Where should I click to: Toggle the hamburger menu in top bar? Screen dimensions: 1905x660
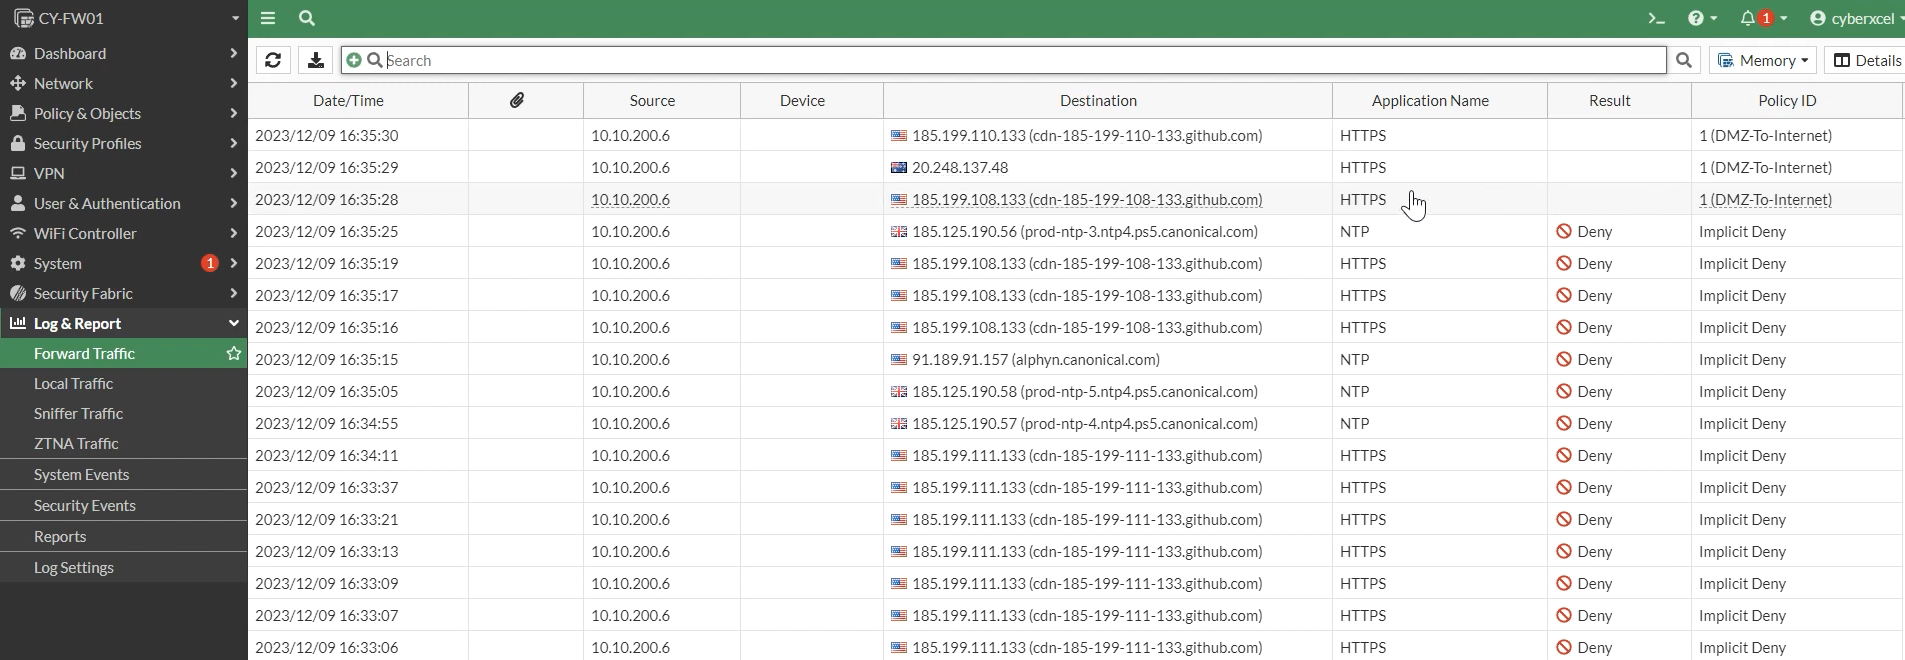(268, 18)
